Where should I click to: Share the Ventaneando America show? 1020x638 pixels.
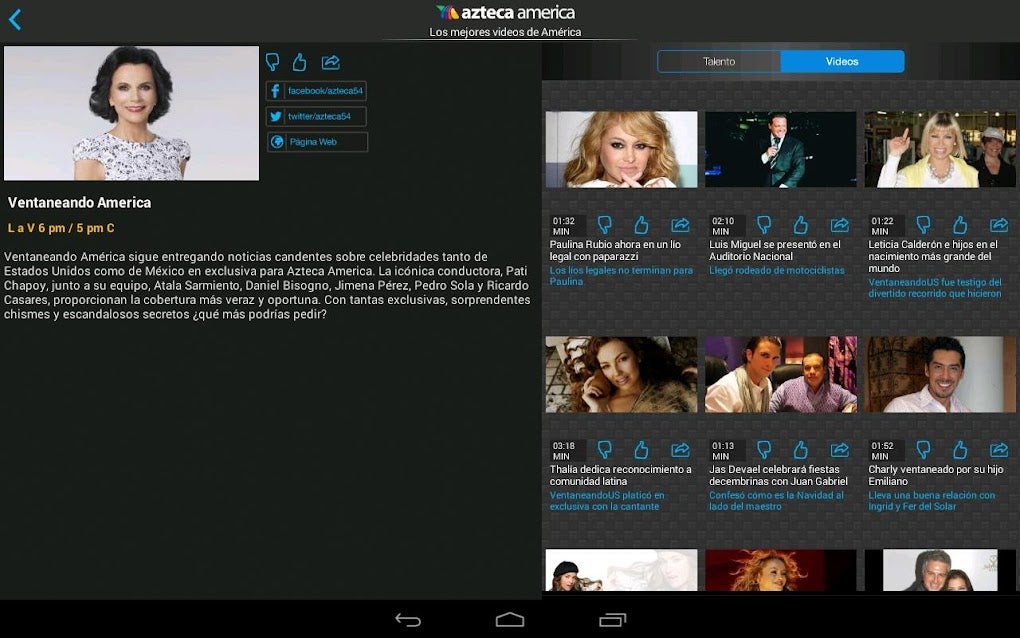[x=330, y=62]
